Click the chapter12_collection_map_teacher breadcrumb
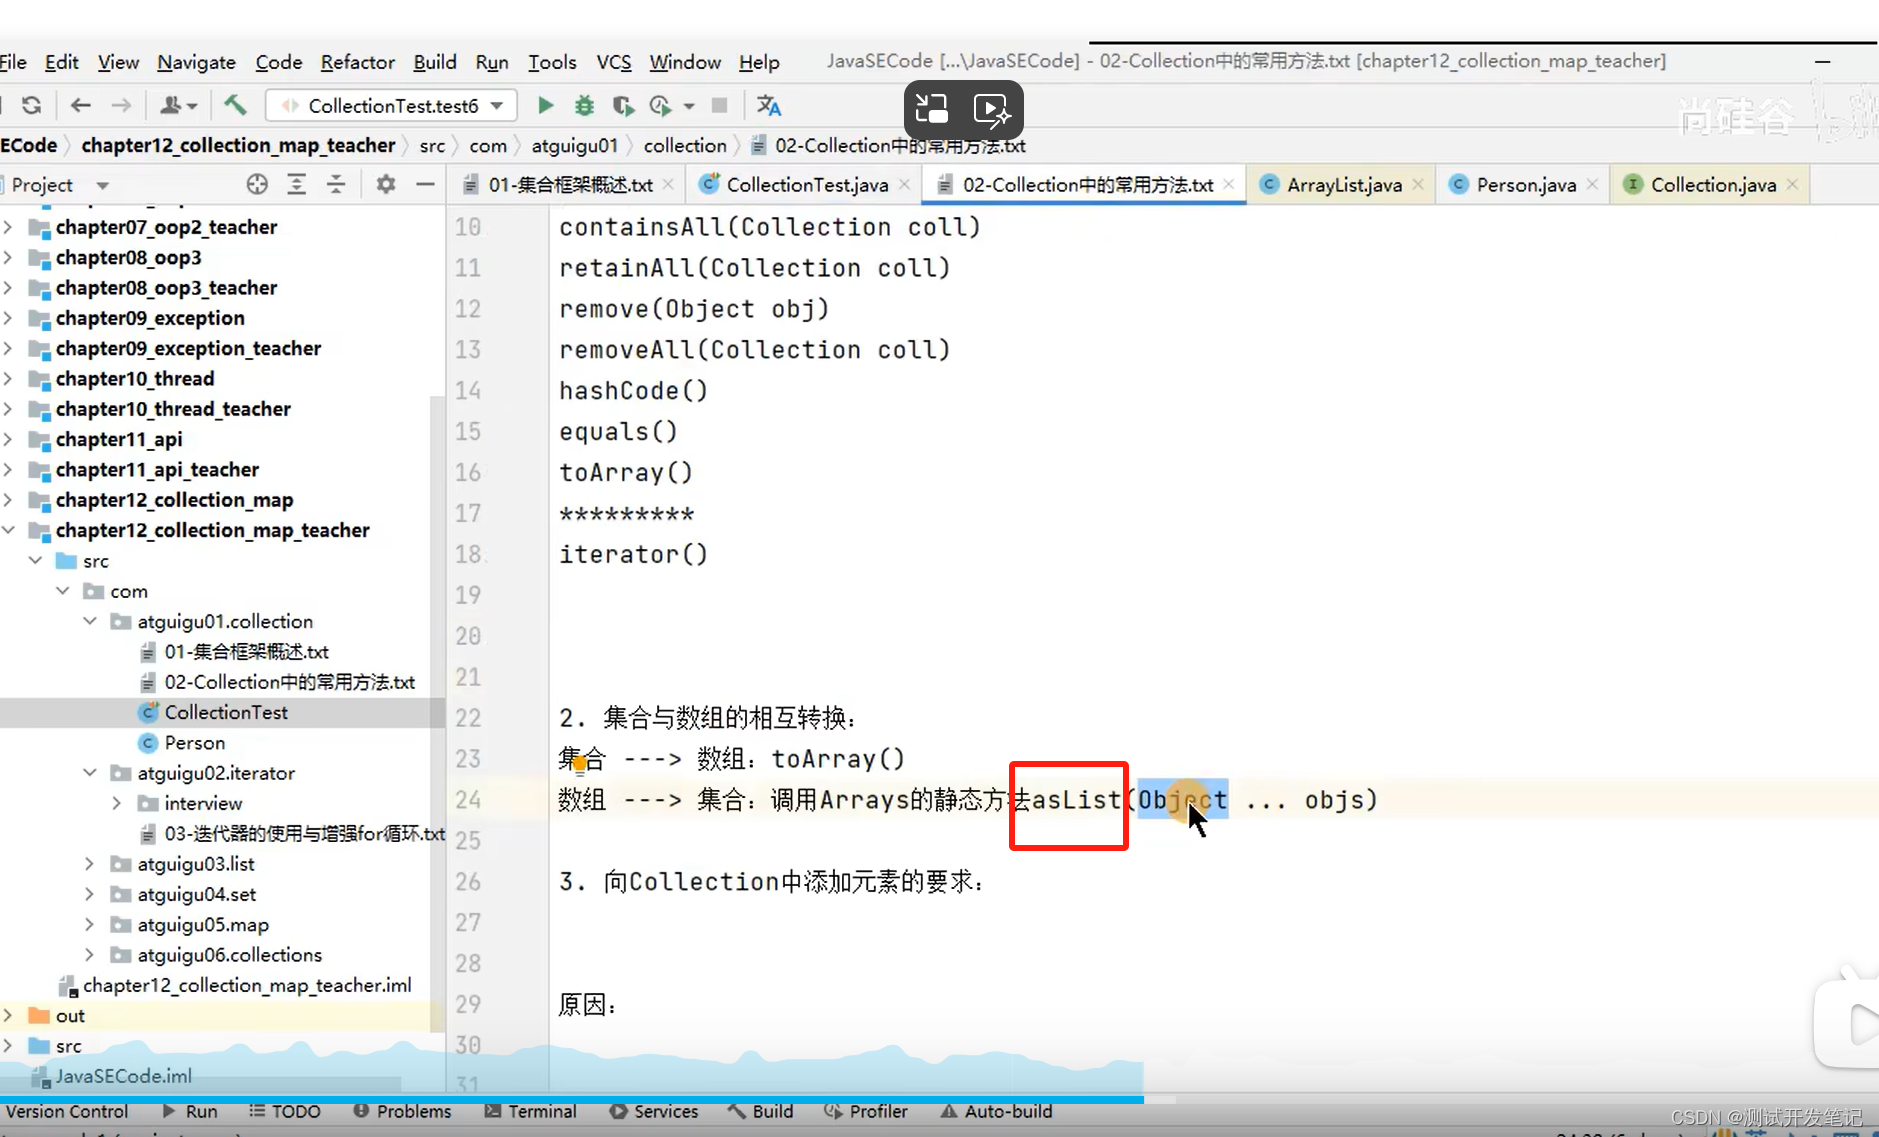Viewport: 1879px width, 1137px height. click(238, 146)
